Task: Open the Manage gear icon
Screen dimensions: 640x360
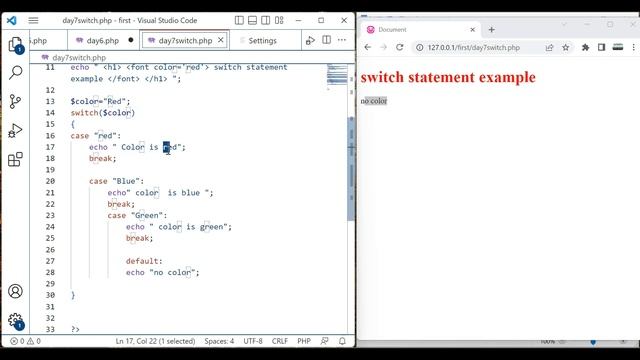Action: pyautogui.click(x=16, y=320)
